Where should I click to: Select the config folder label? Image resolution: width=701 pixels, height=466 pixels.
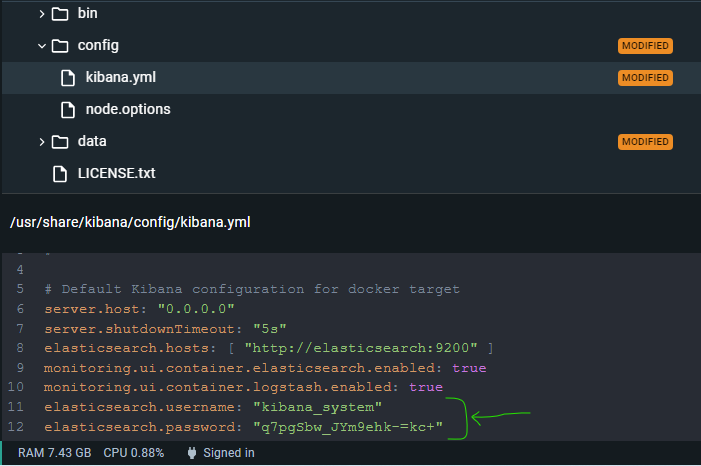(98, 45)
